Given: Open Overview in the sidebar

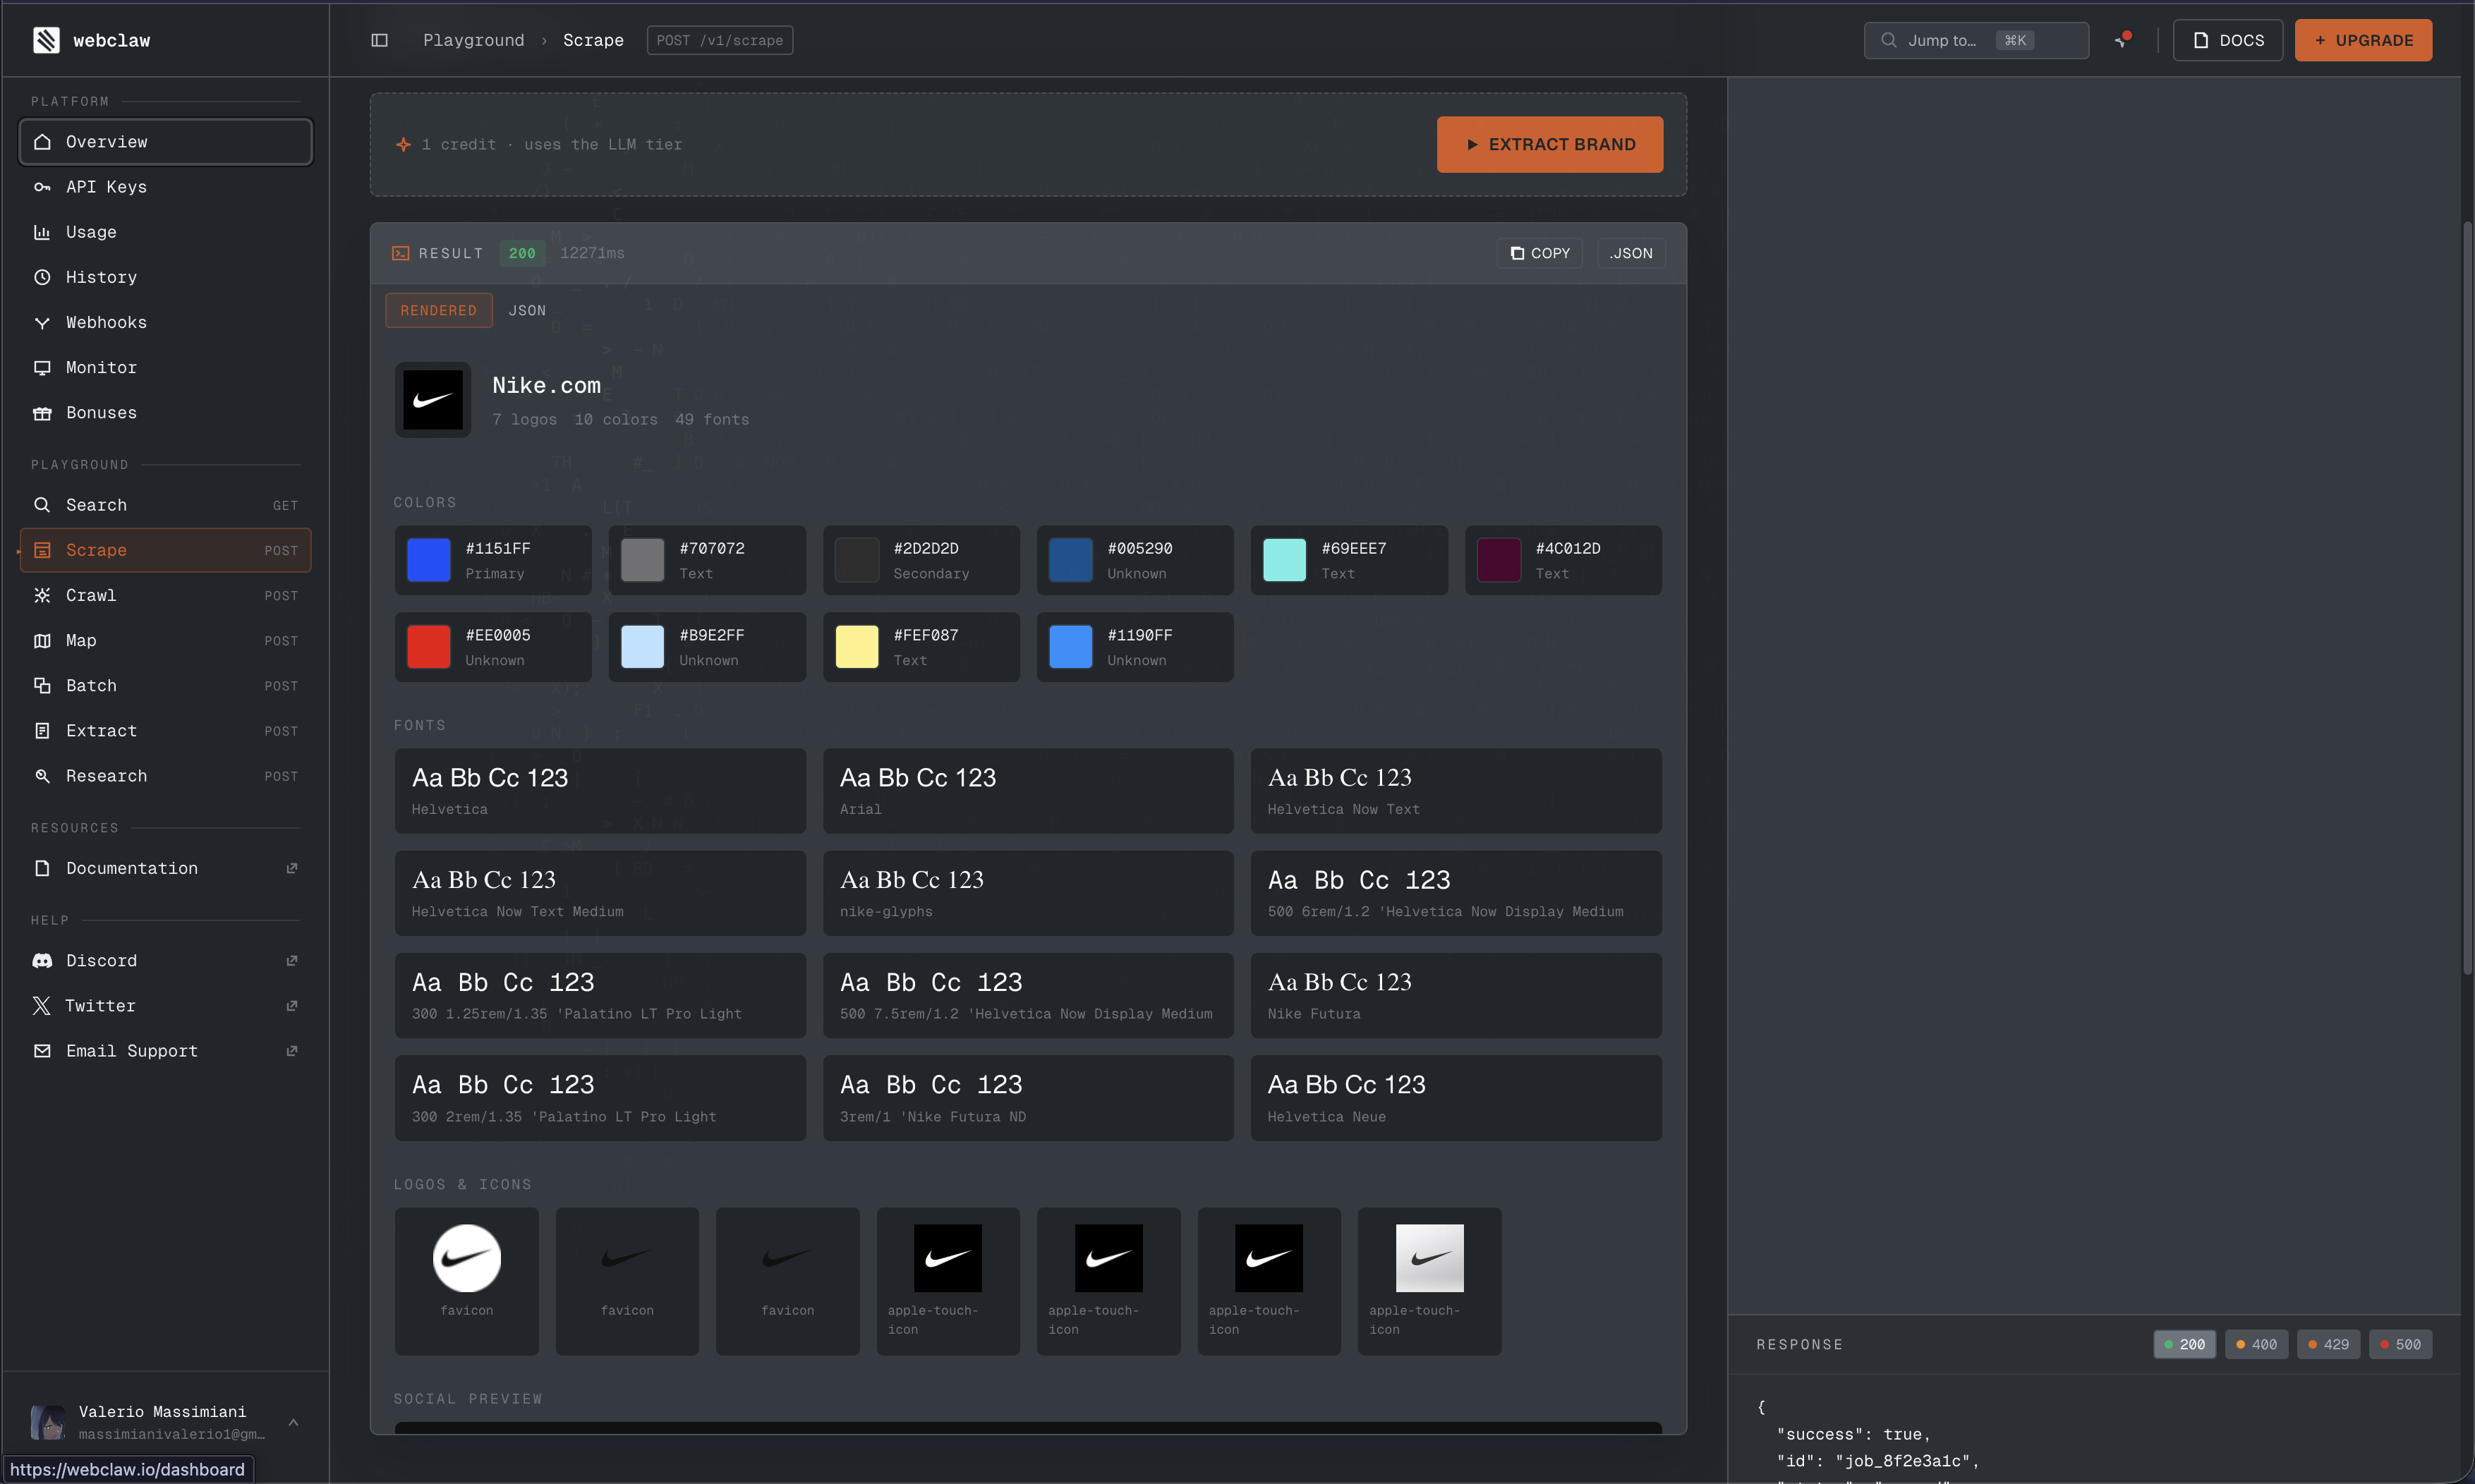Looking at the screenshot, I should point(165,142).
